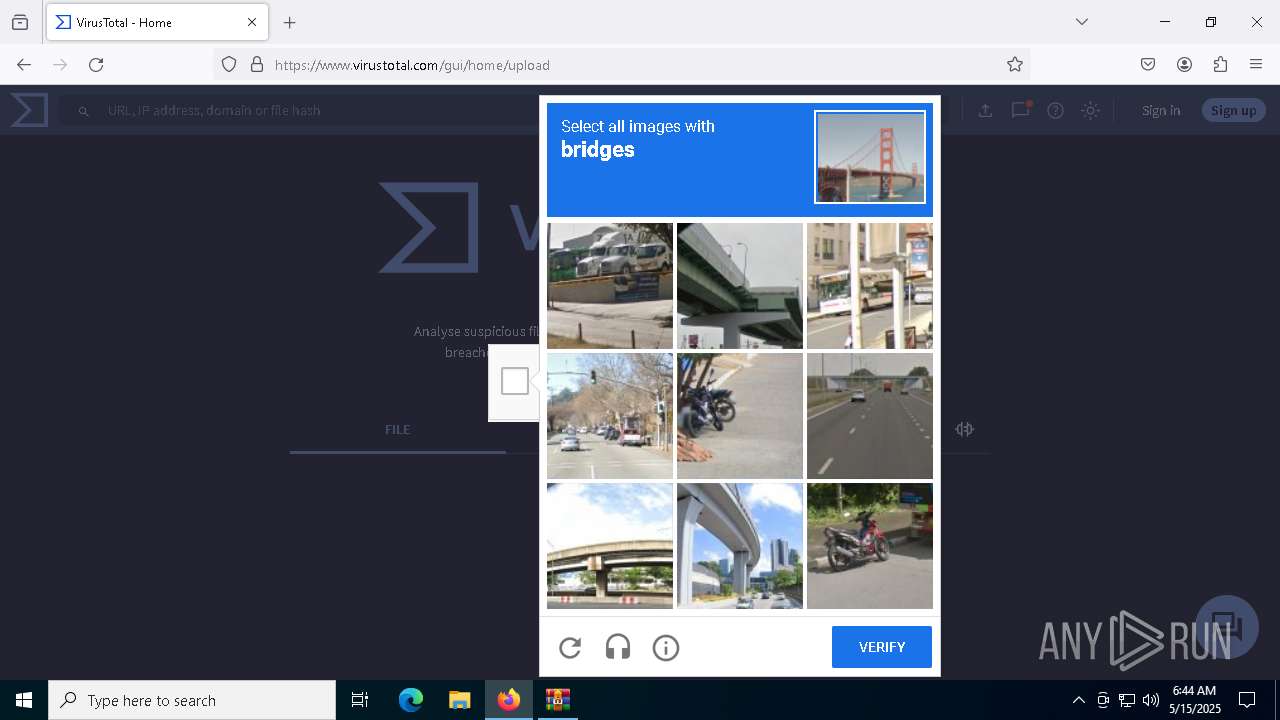Focus the URL, IP, domain search field
Viewport: 1280px width, 720px height.
pos(300,110)
